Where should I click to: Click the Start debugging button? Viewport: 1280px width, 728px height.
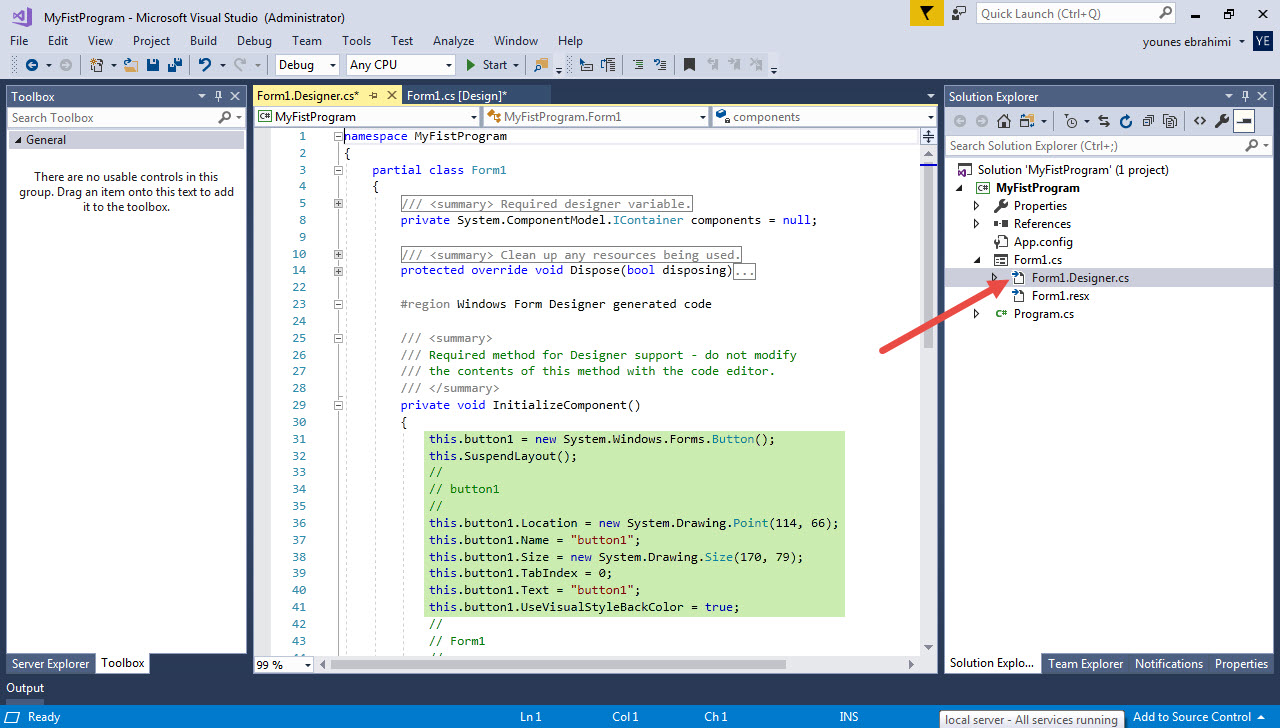[486, 64]
